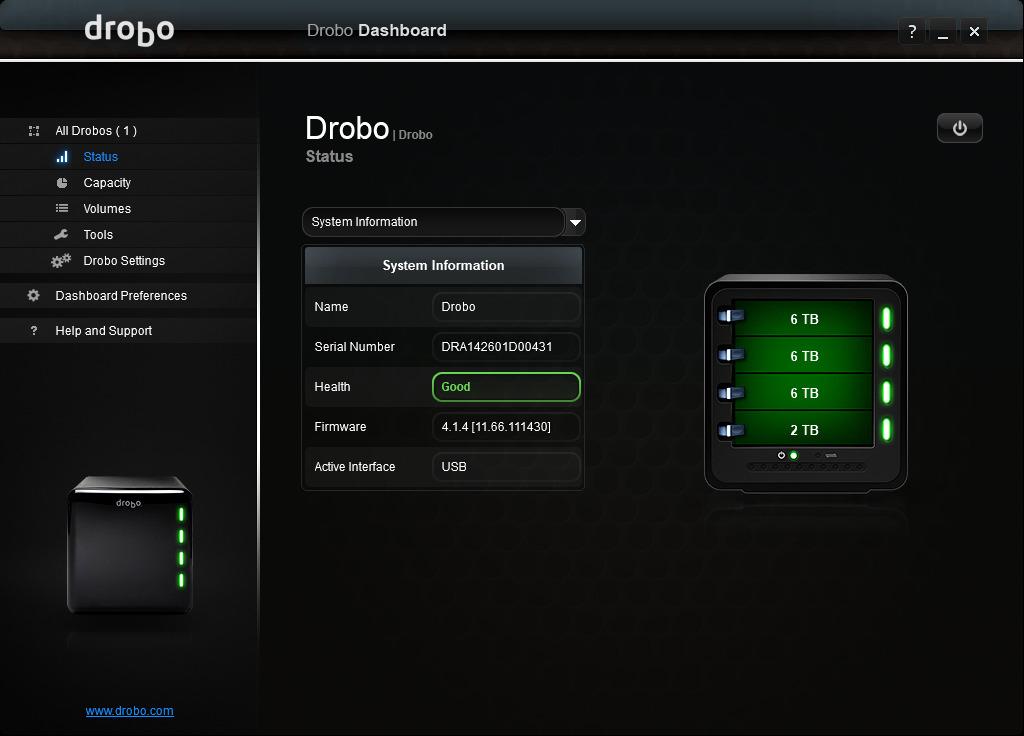Expand All Drobos ( 1 ) entry
Screen dimensions: 1024x736
click(95, 130)
